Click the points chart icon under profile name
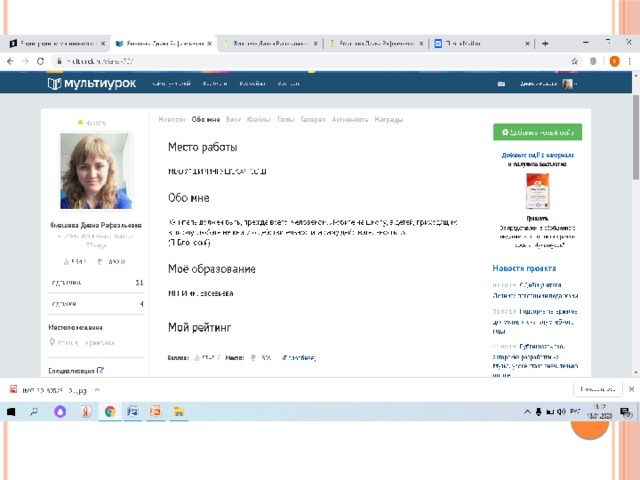Image resolution: width=640 pixels, height=480 pixels. [x=66, y=262]
